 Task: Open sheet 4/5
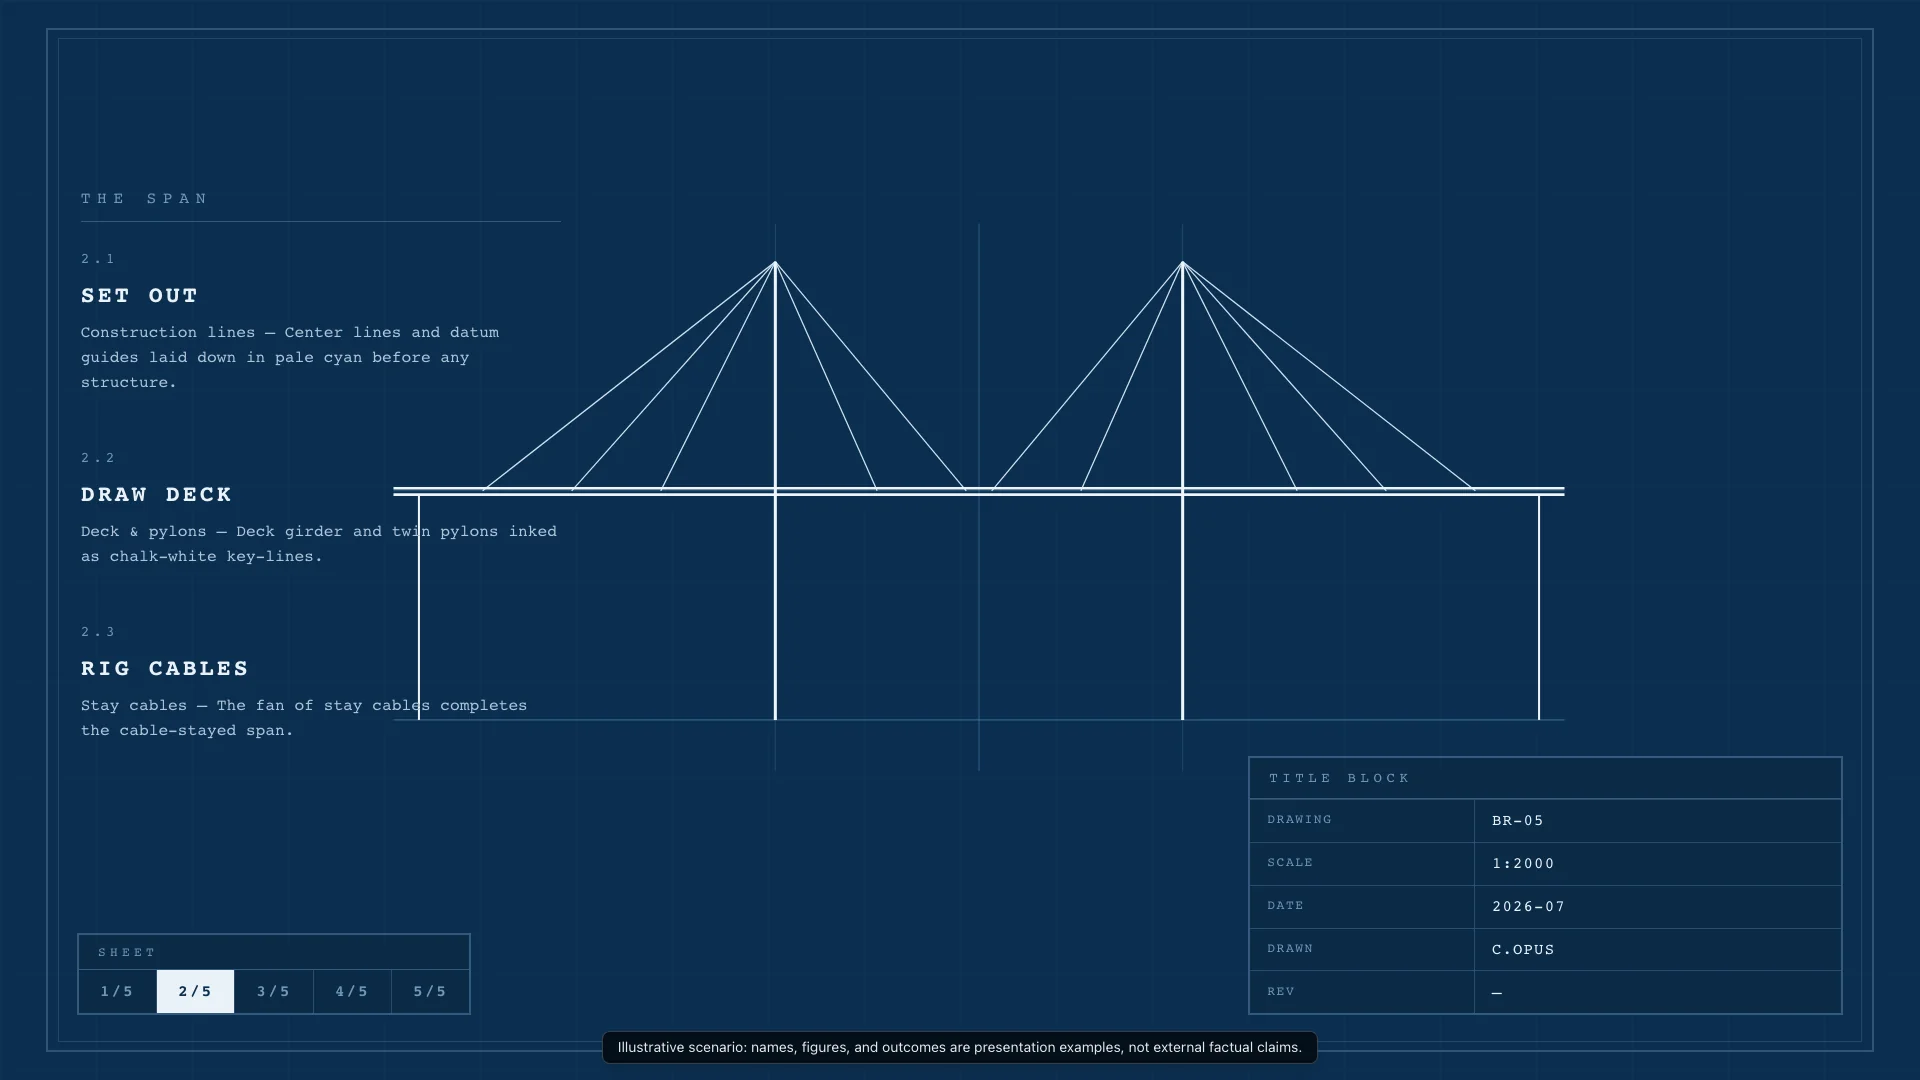(x=352, y=991)
